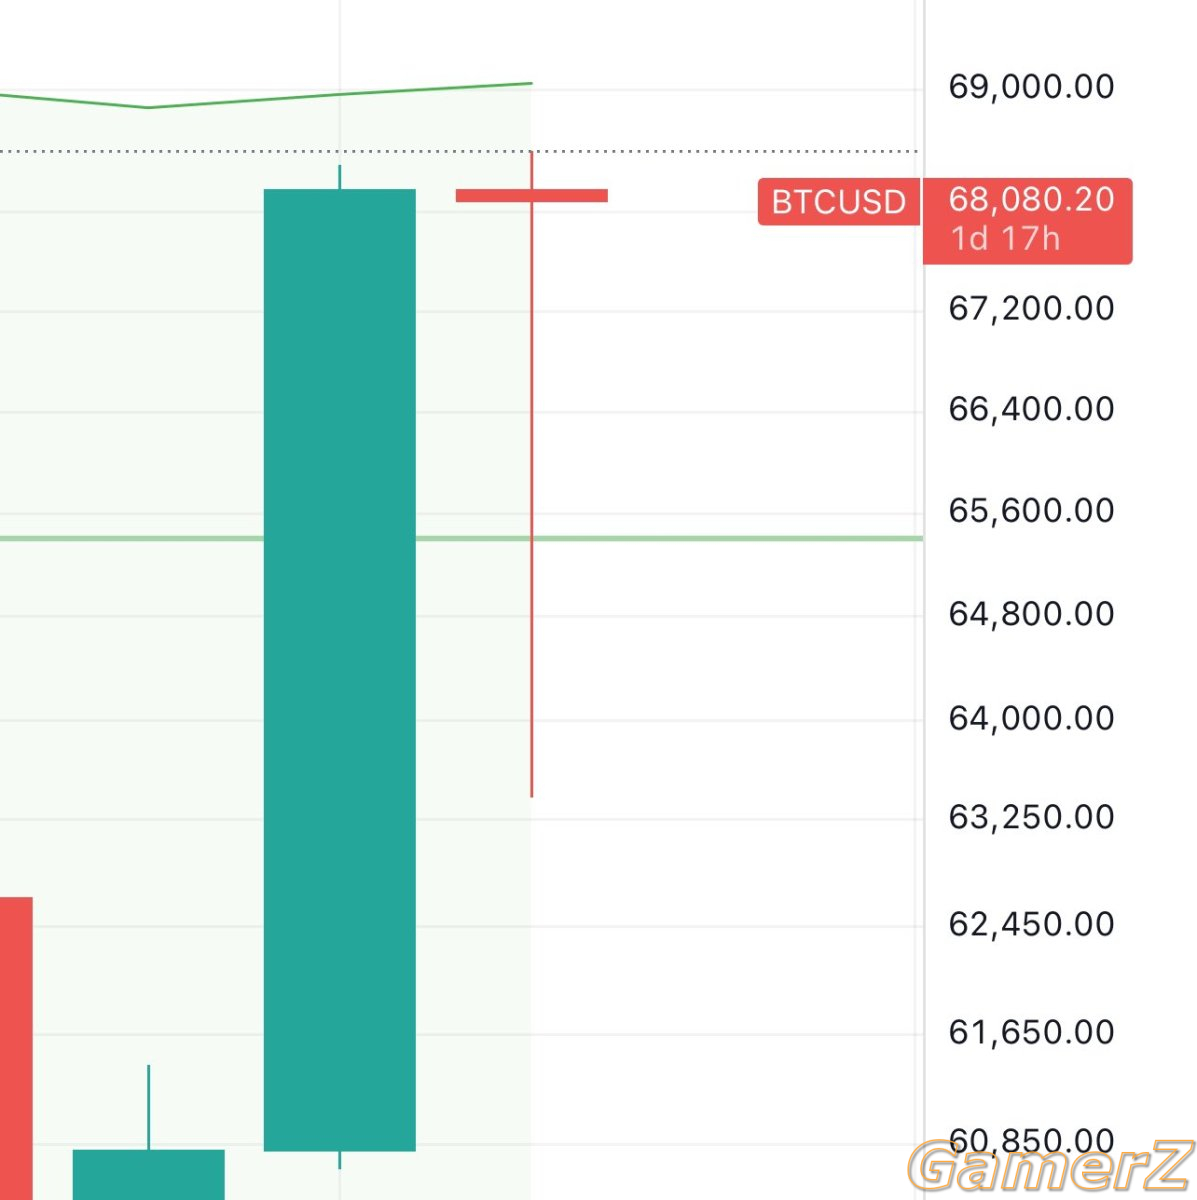Click the 63,250.00 price axis label
This screenshot has width=1197, height=1200.
point(1030,817)
